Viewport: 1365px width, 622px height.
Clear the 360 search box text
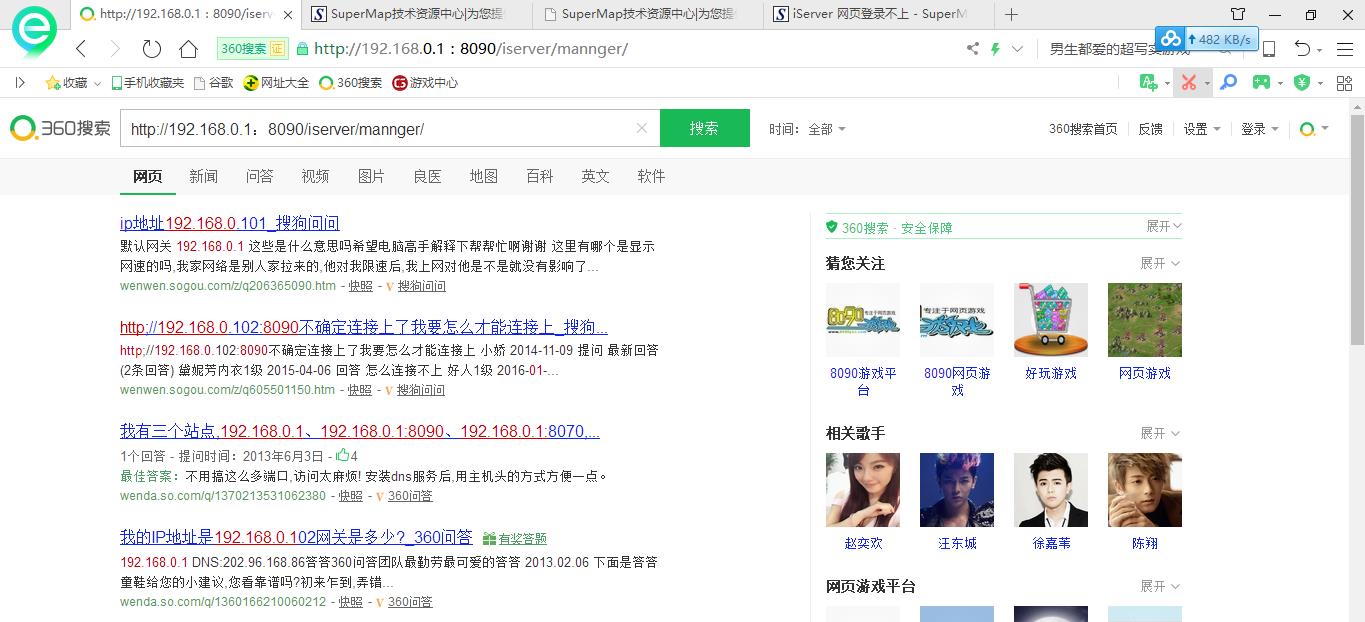point(641,128)
